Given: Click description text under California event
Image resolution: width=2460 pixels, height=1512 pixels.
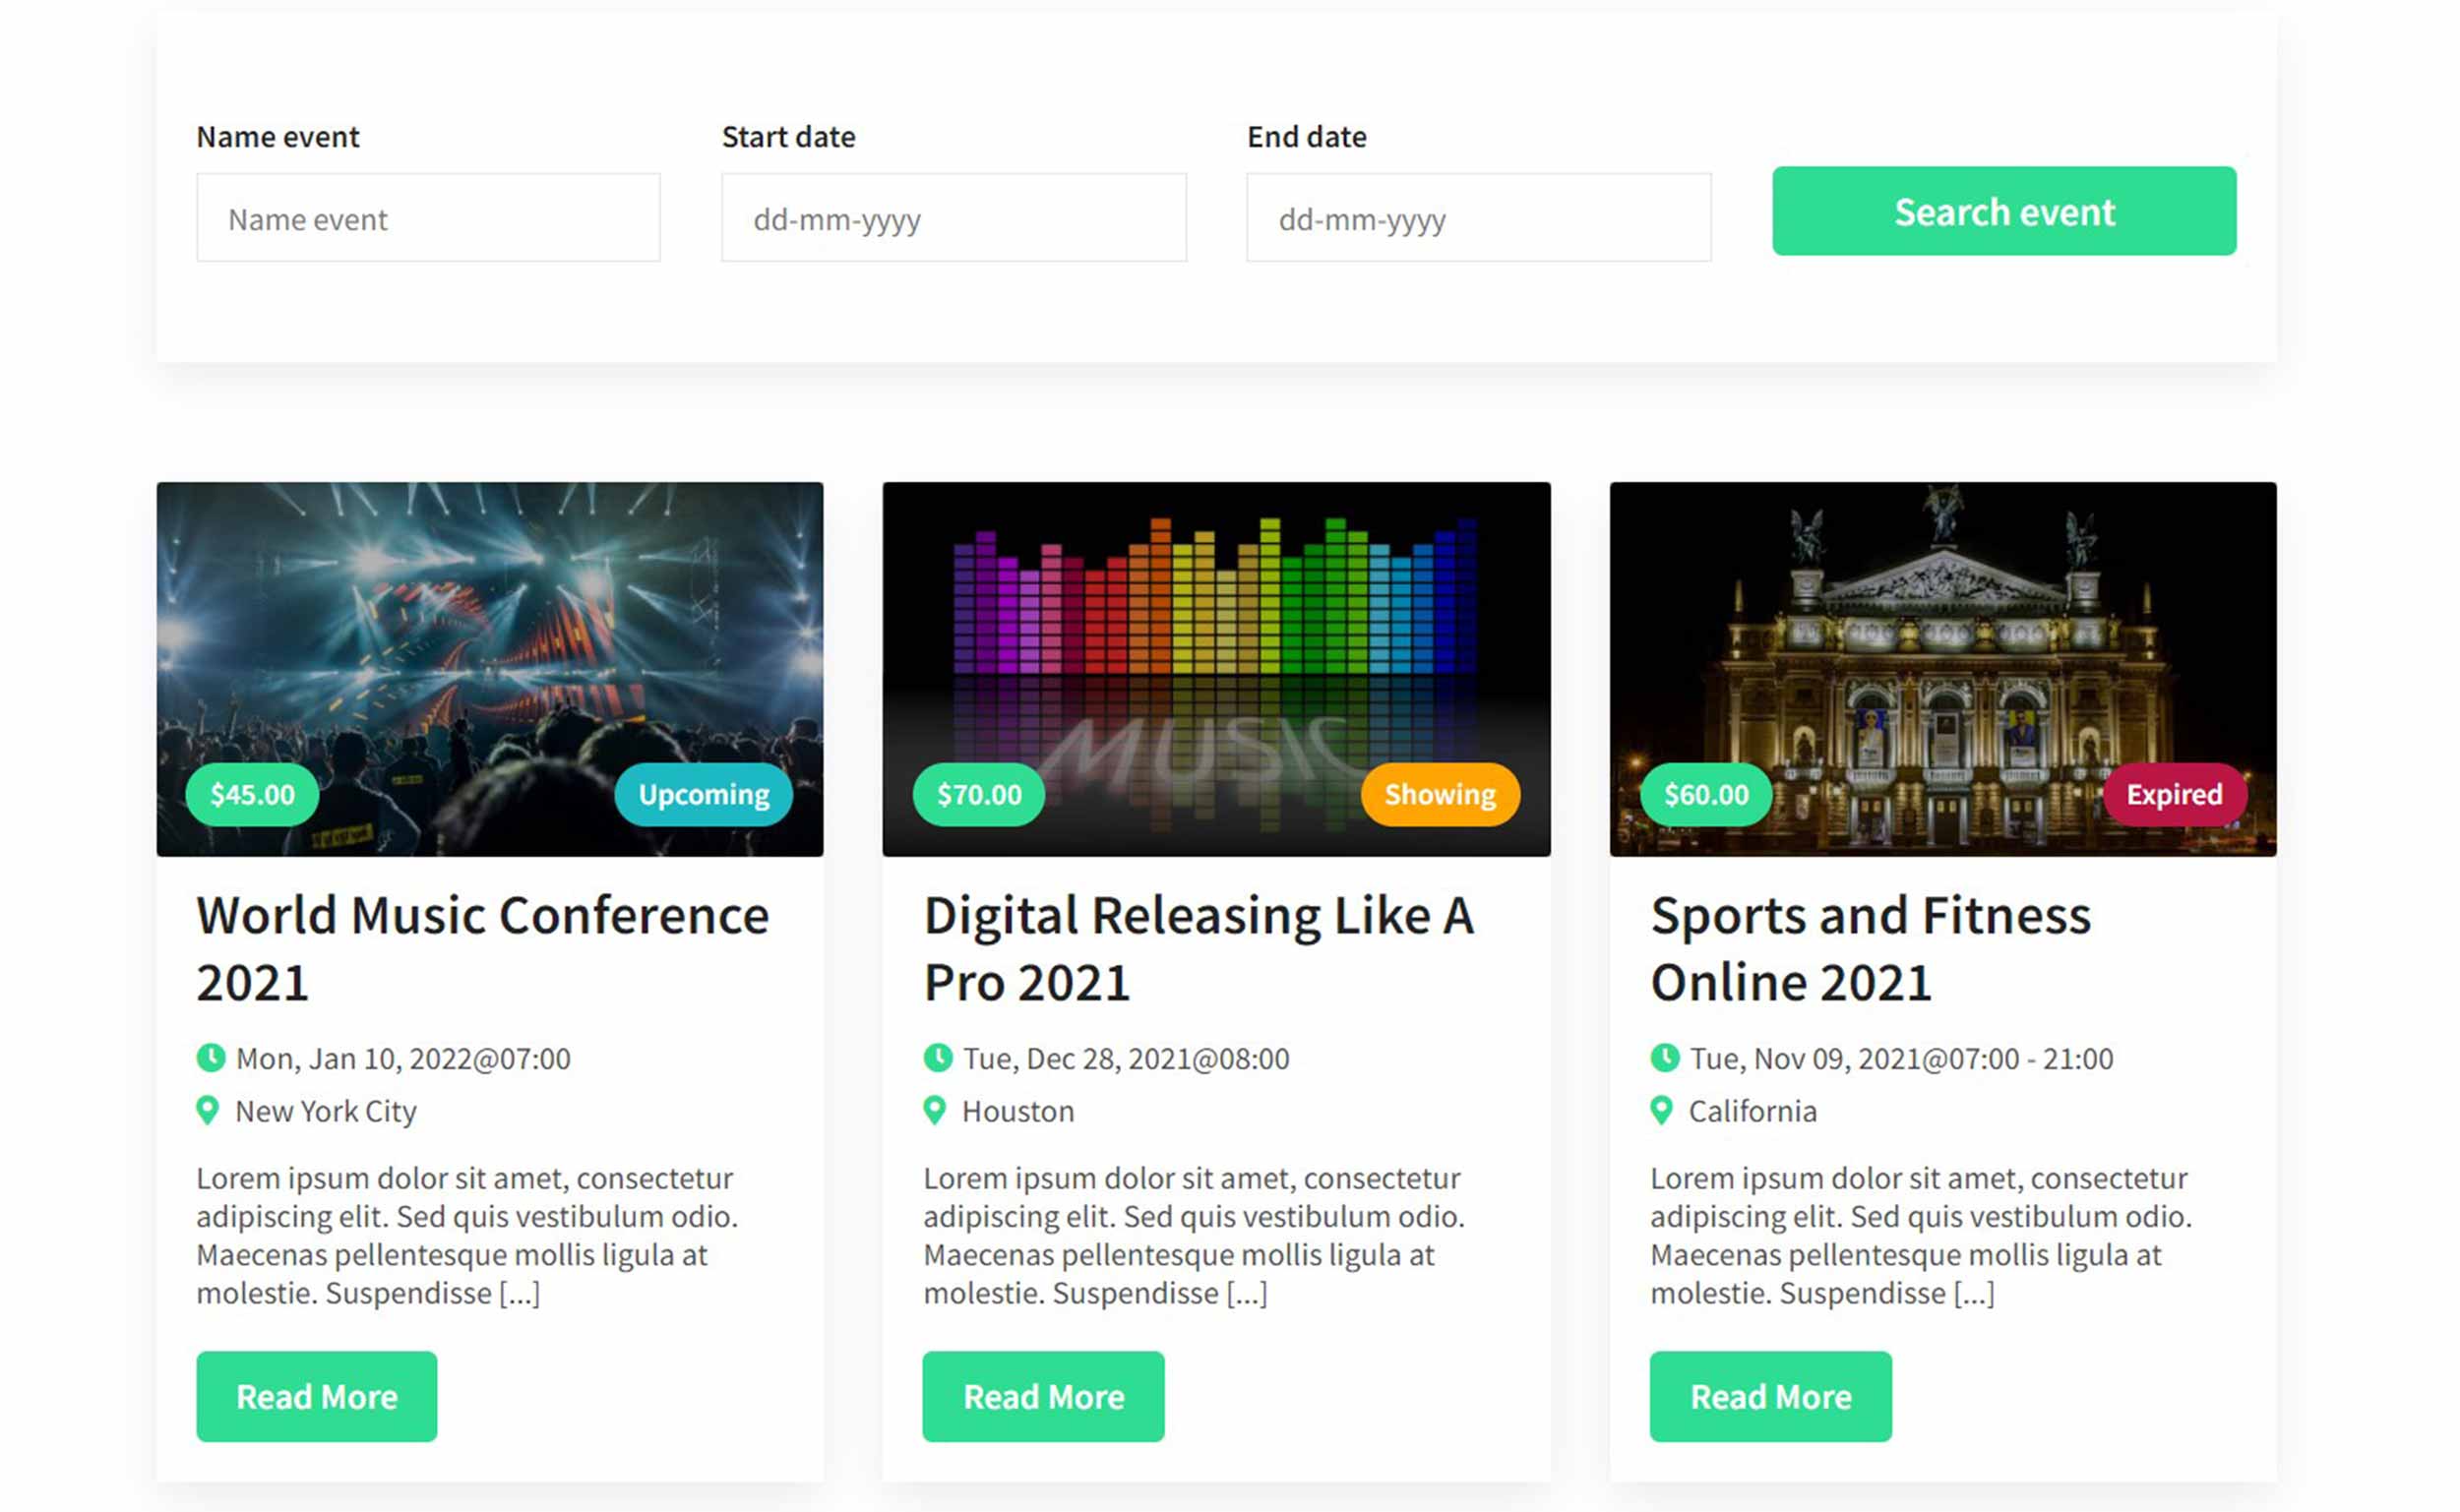Looking at the screenshot, I should [x=1921, y=1236].
